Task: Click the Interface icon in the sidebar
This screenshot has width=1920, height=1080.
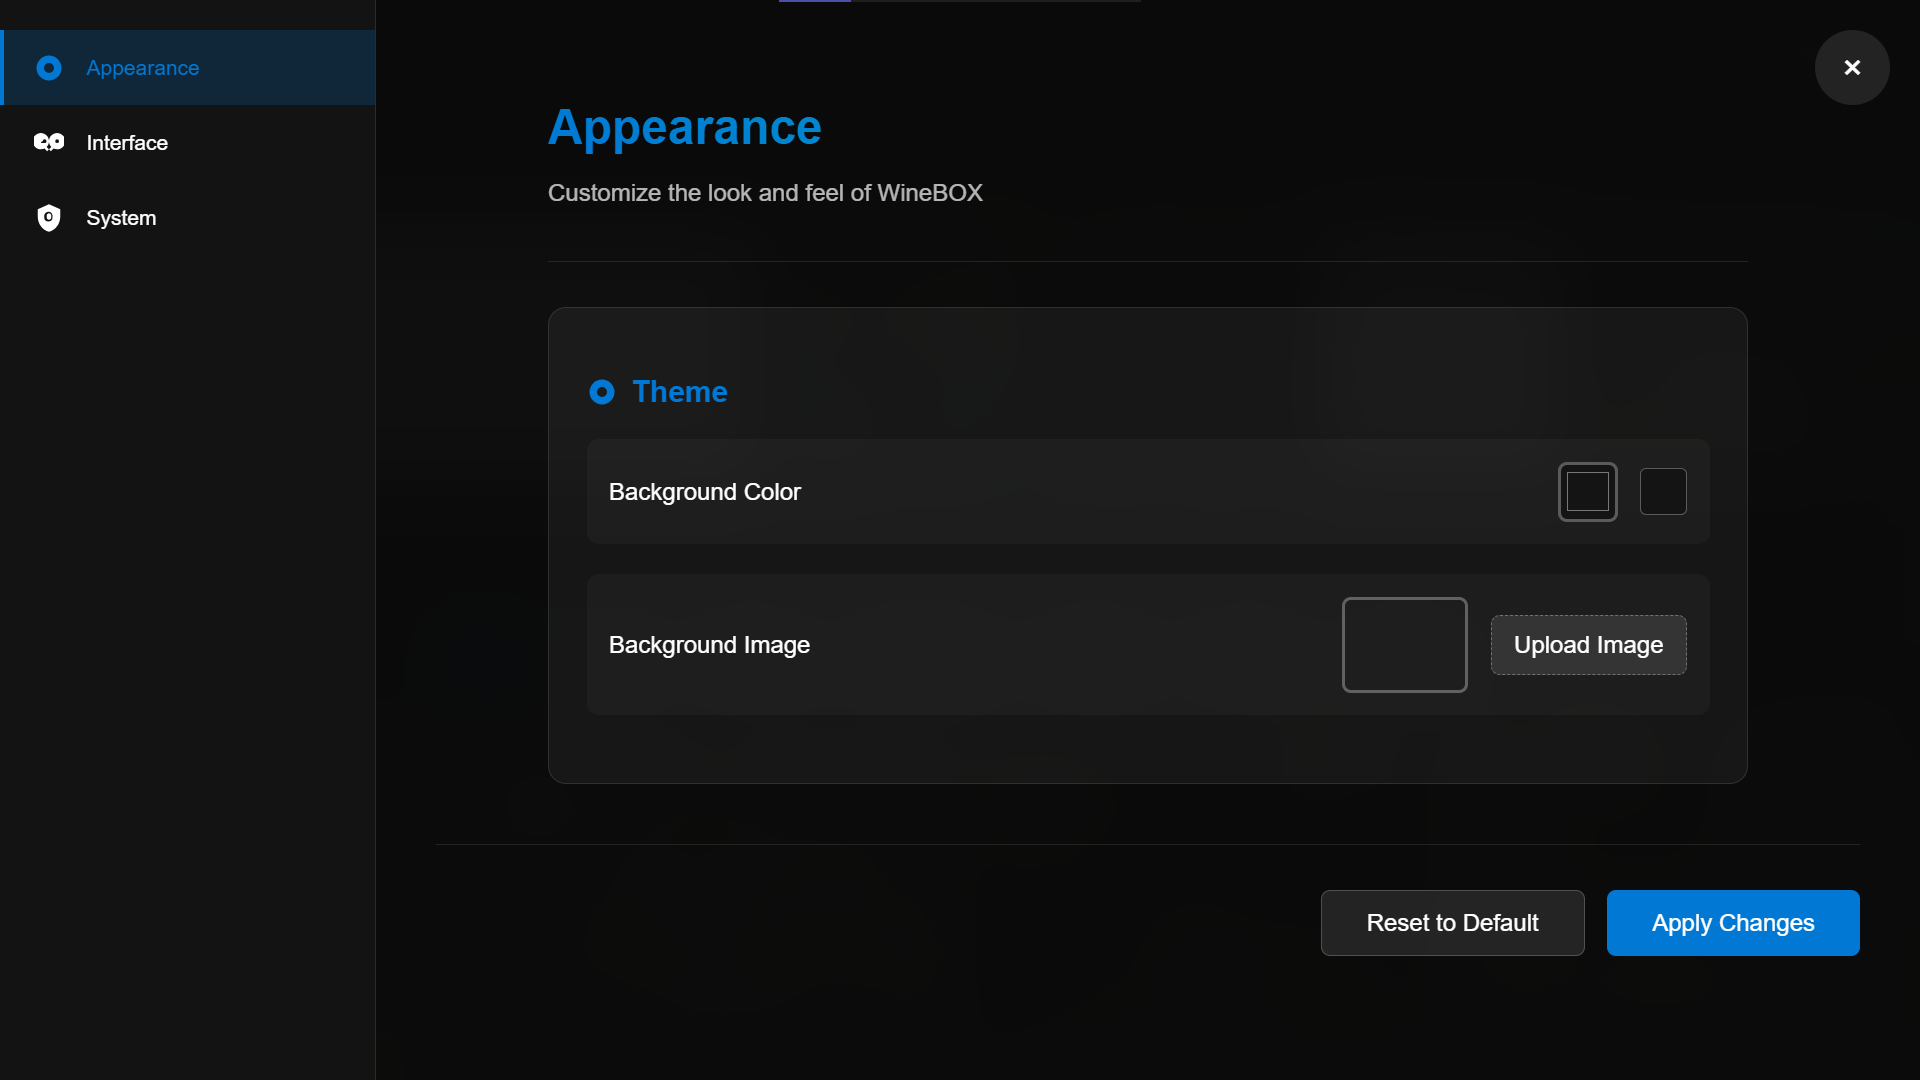Action: (x=49, y=142)
